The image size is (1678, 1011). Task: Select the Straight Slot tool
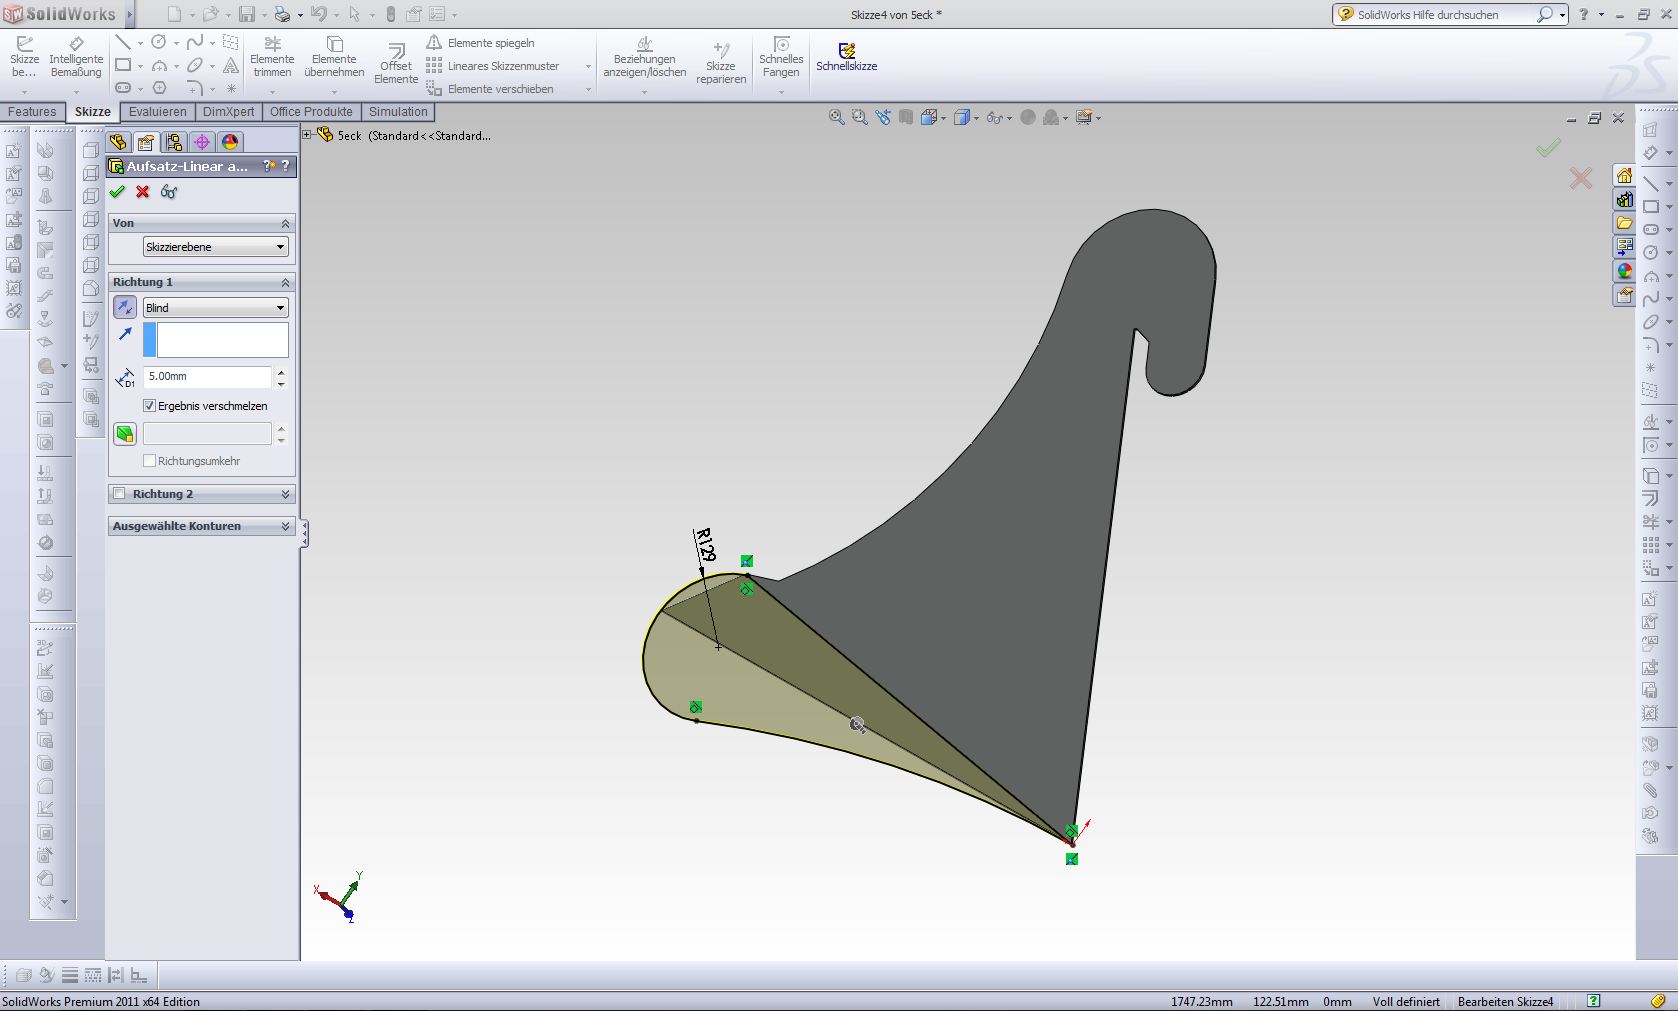tap(123, 88)
